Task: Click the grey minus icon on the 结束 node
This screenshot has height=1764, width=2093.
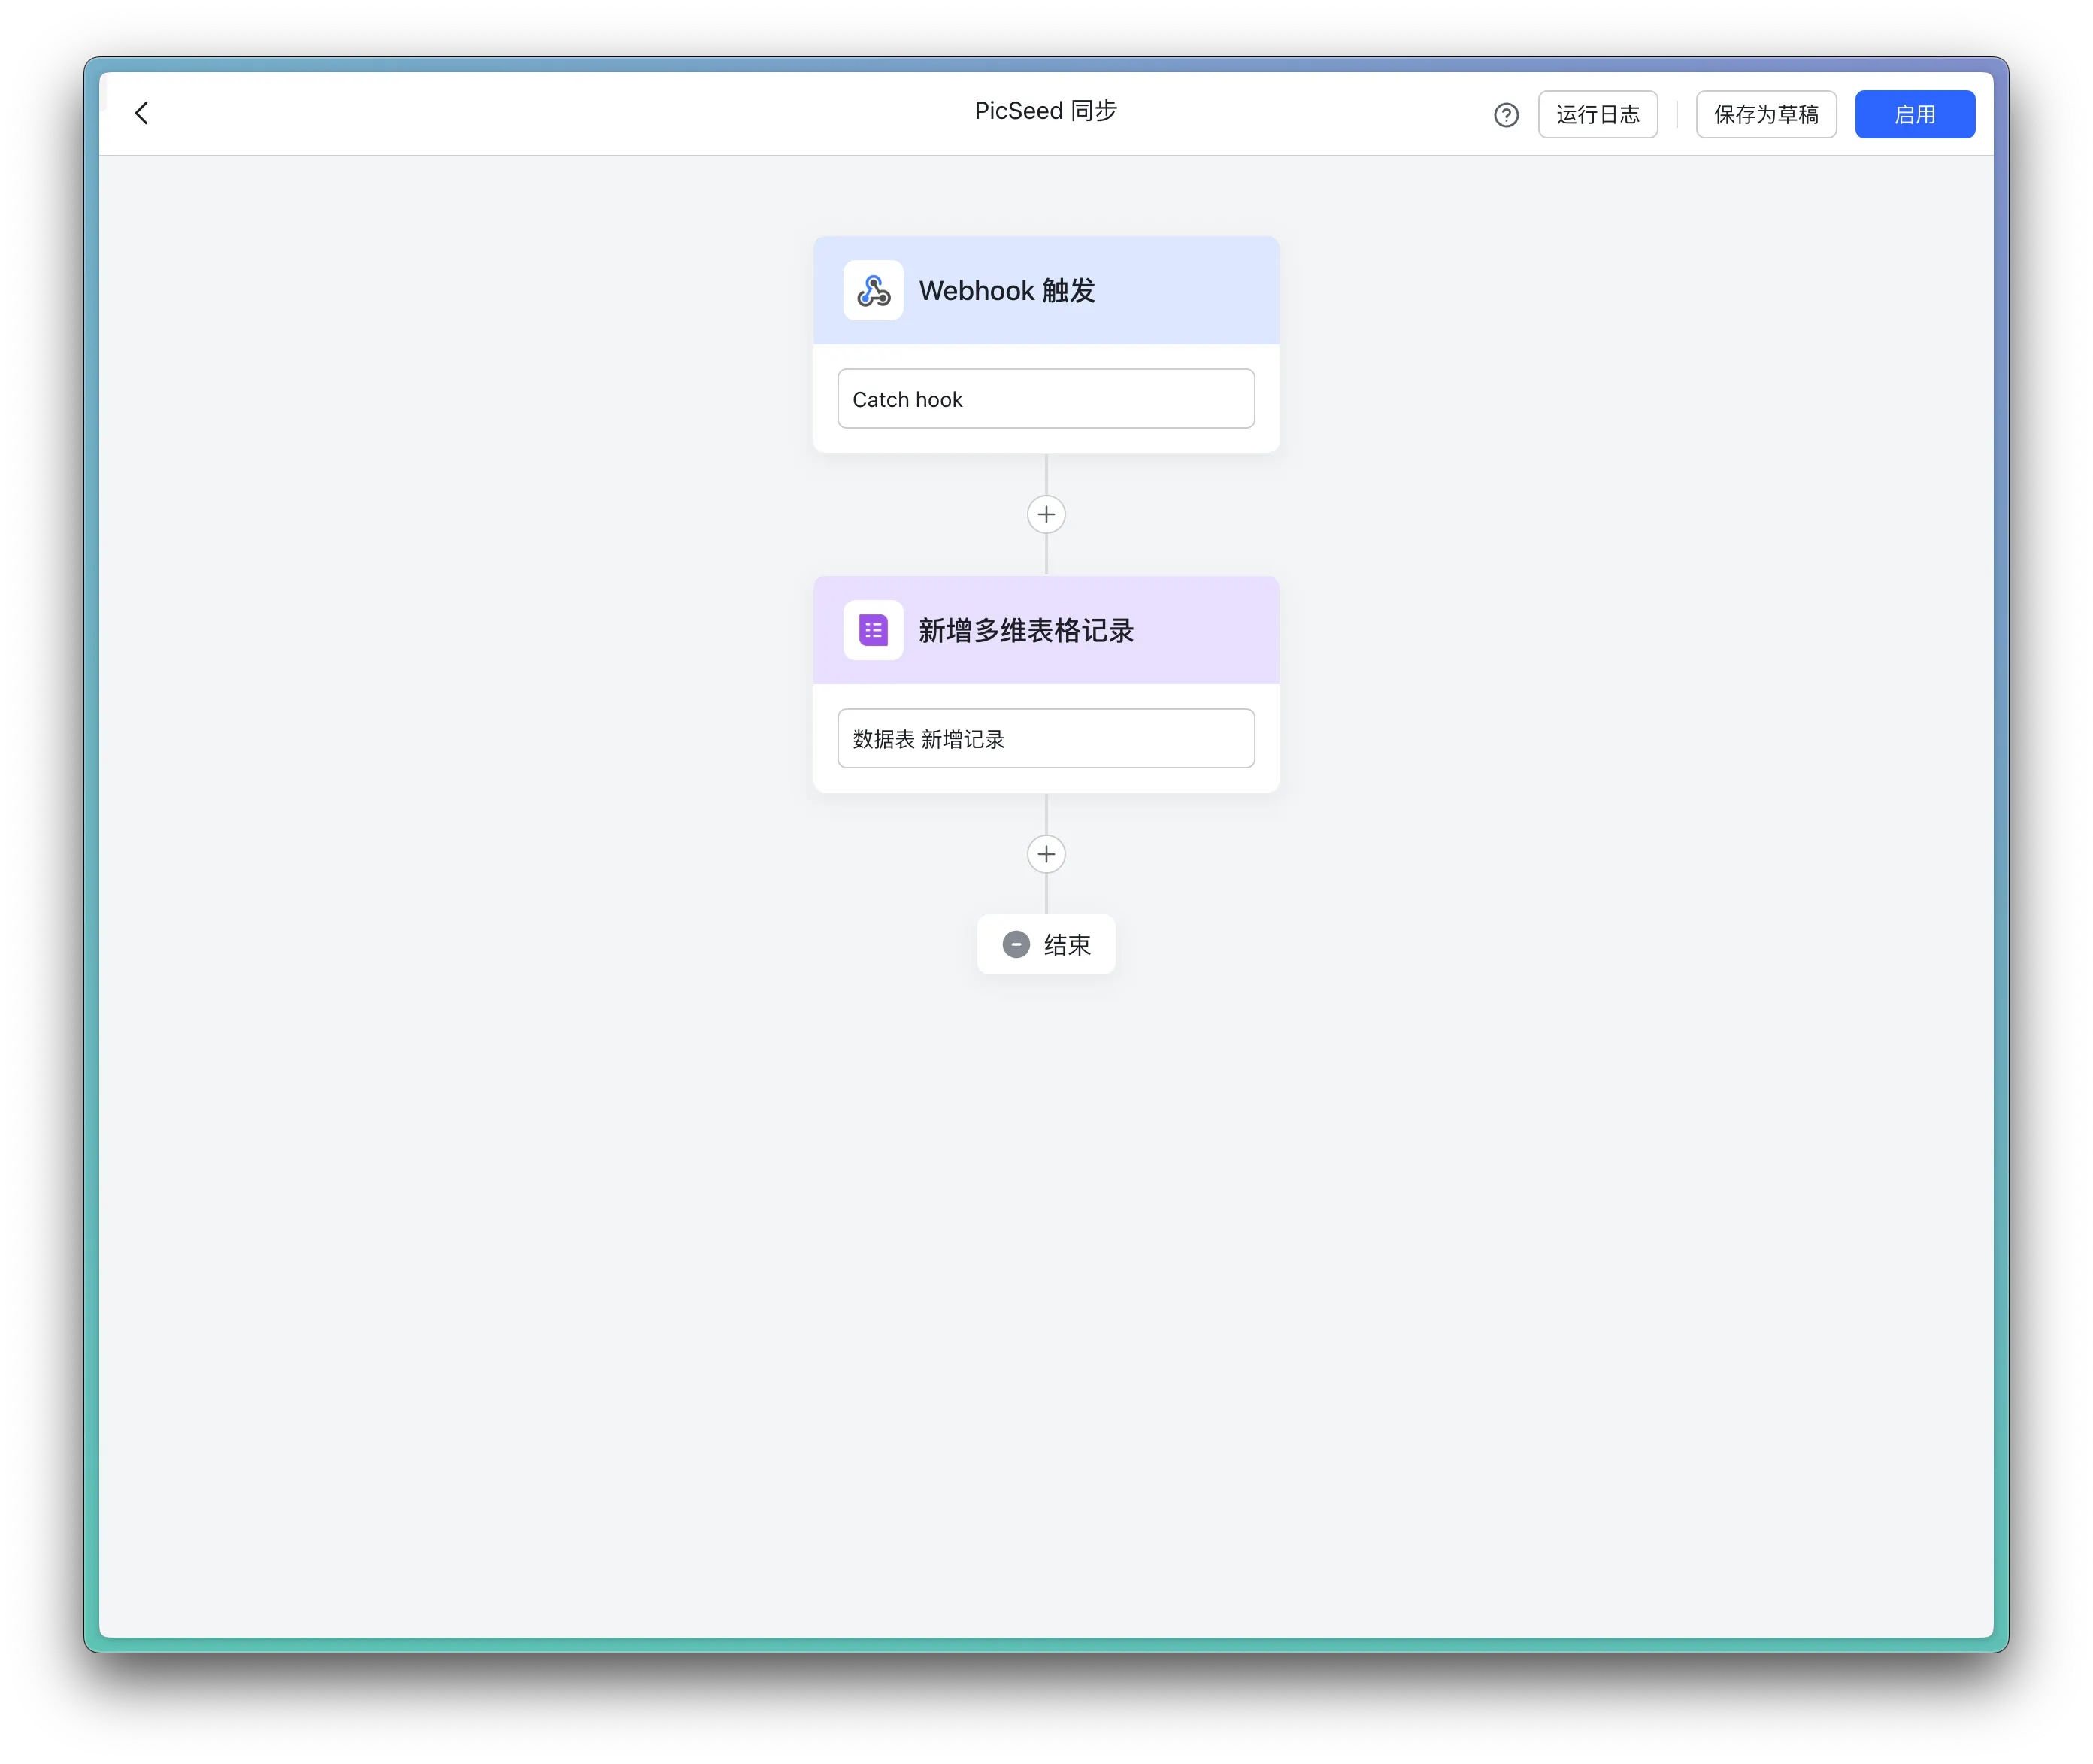Action: 1016,945
